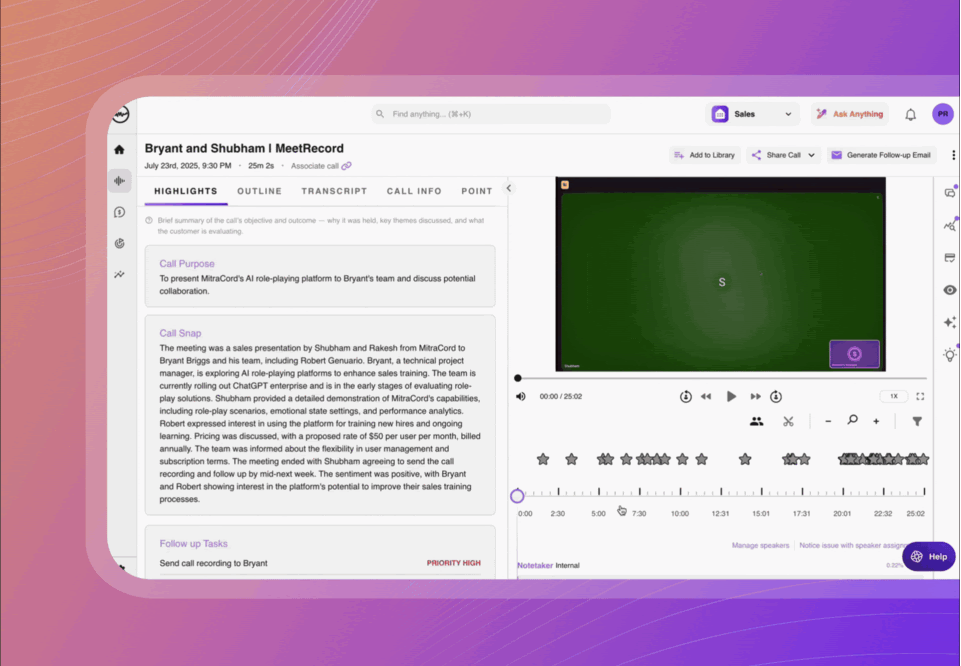Viewport: 961px width, 666px height.
Task: Click the purple speaker thumbnail inside video
Action: click(x=854, y=354)
